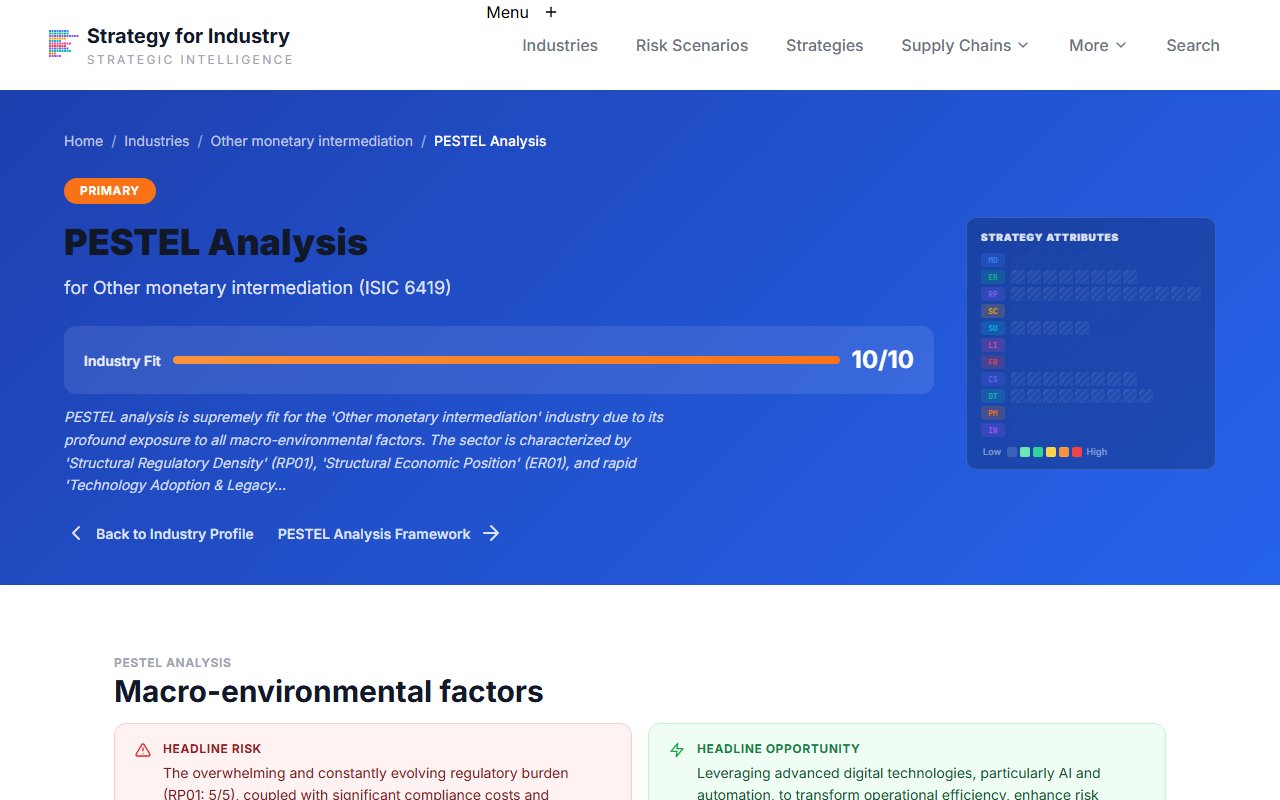Click the RP attribute badge
The height and width of the screenshot is (800, 1280).
click(x=992, y=294)
